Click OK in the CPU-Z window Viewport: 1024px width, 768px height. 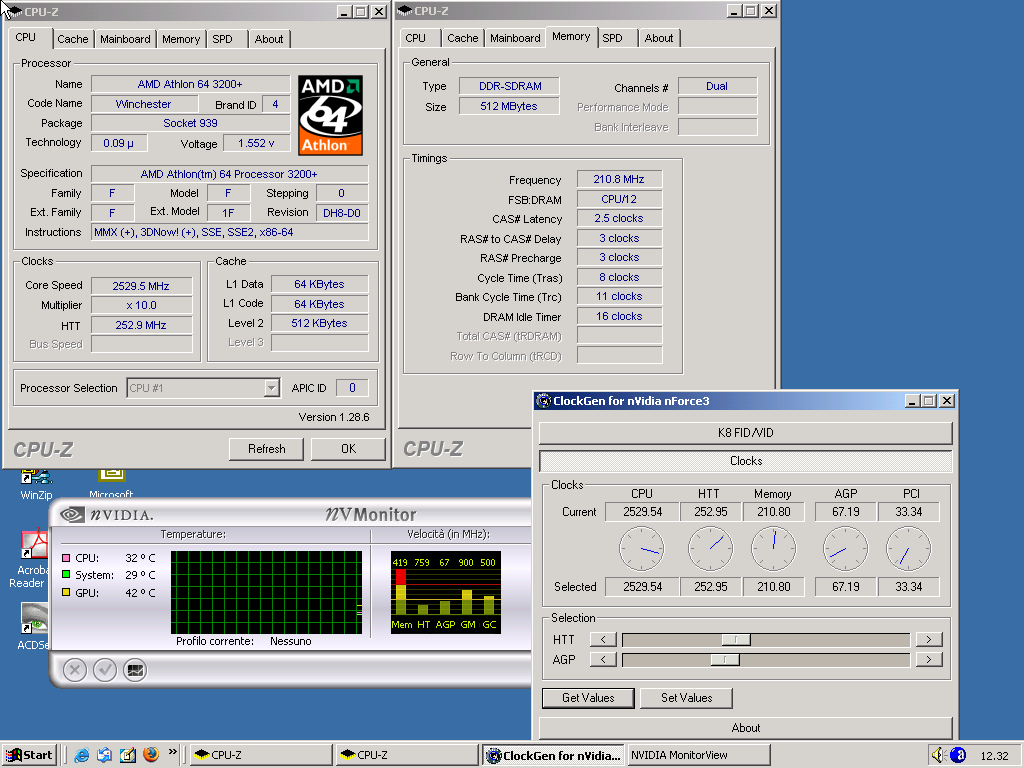(349, 449)
